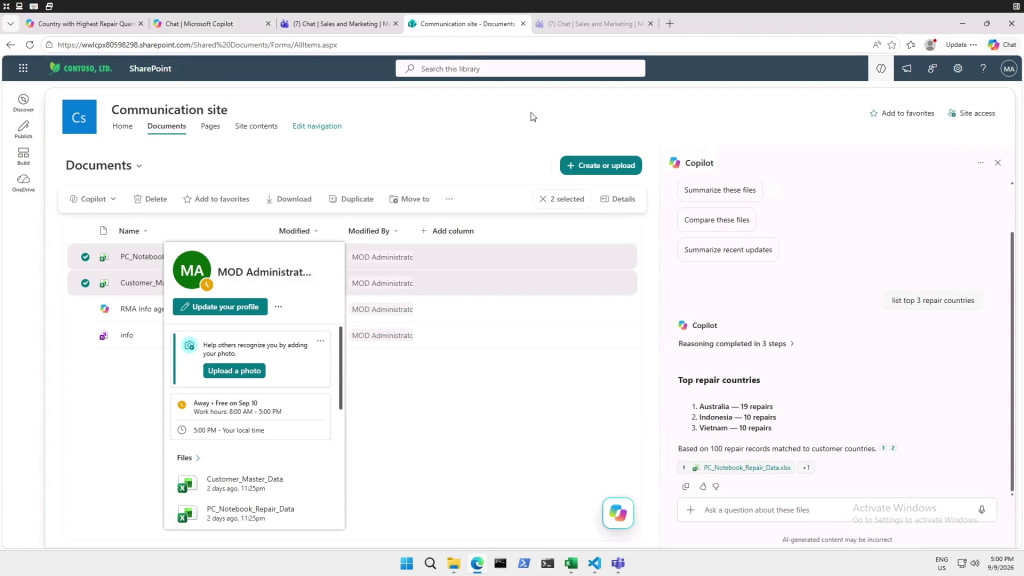1024x576 pixels.
Task: Open the Copilot toolbar dropdown
Action: [93, 199]
